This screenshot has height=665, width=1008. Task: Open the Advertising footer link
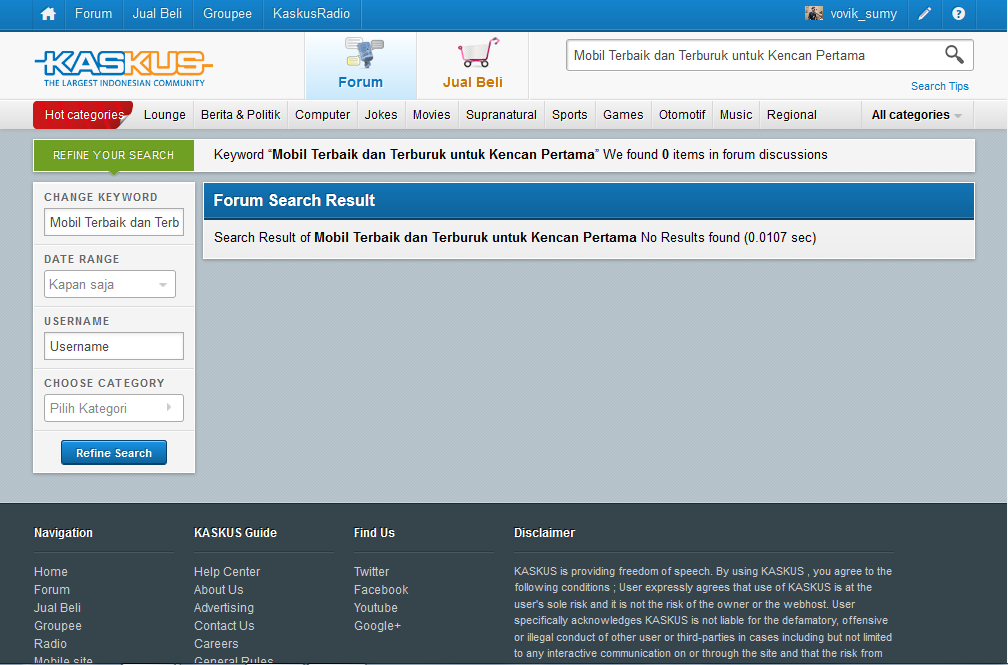click(x=224, y=608)
